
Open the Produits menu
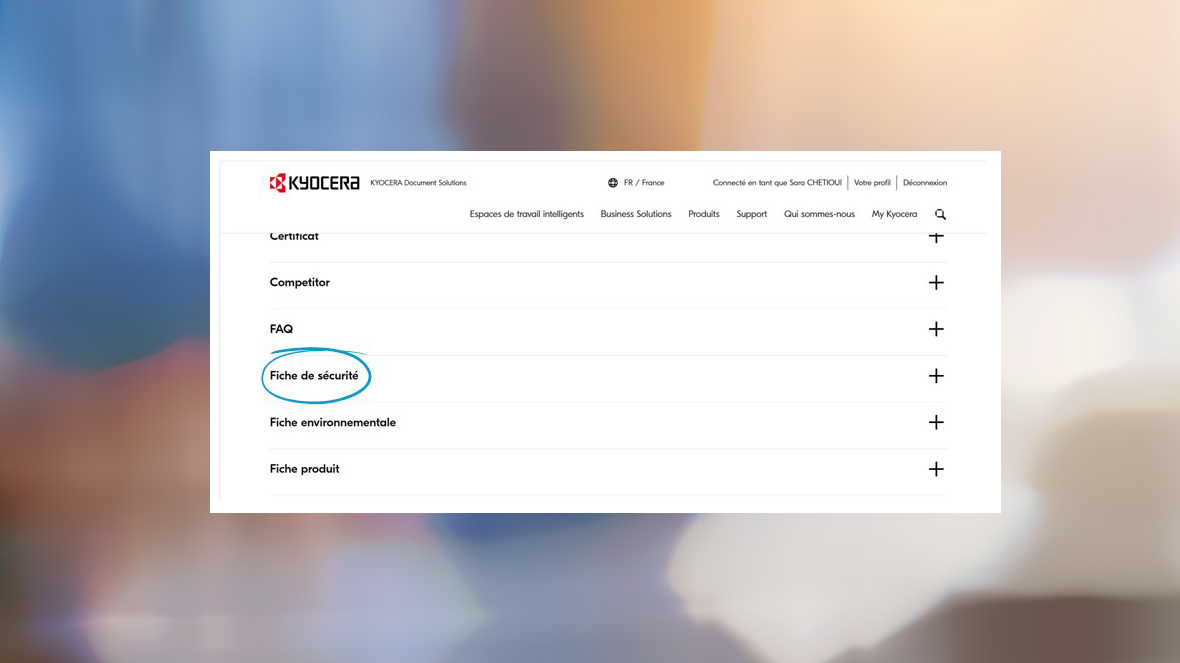(x=704, y=214)
